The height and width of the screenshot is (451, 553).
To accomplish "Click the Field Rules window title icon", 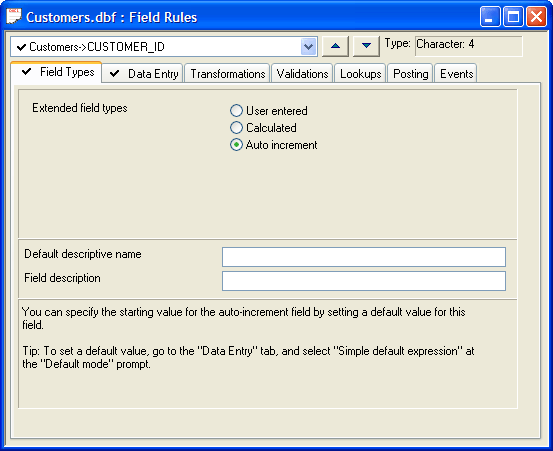I will pyautogui.click(x=14, y=17).
